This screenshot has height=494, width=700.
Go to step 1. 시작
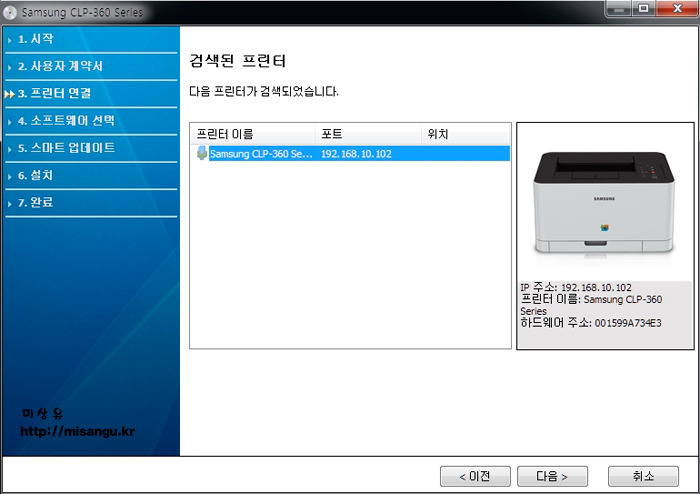pyautogui.click(x=36, y=39)
